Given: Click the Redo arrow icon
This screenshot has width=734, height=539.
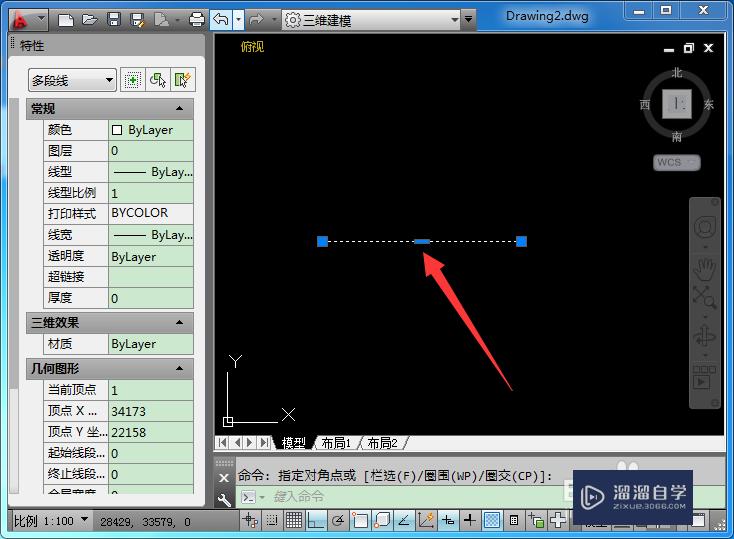Looking at the screenshot, I should tap(256, 20).
